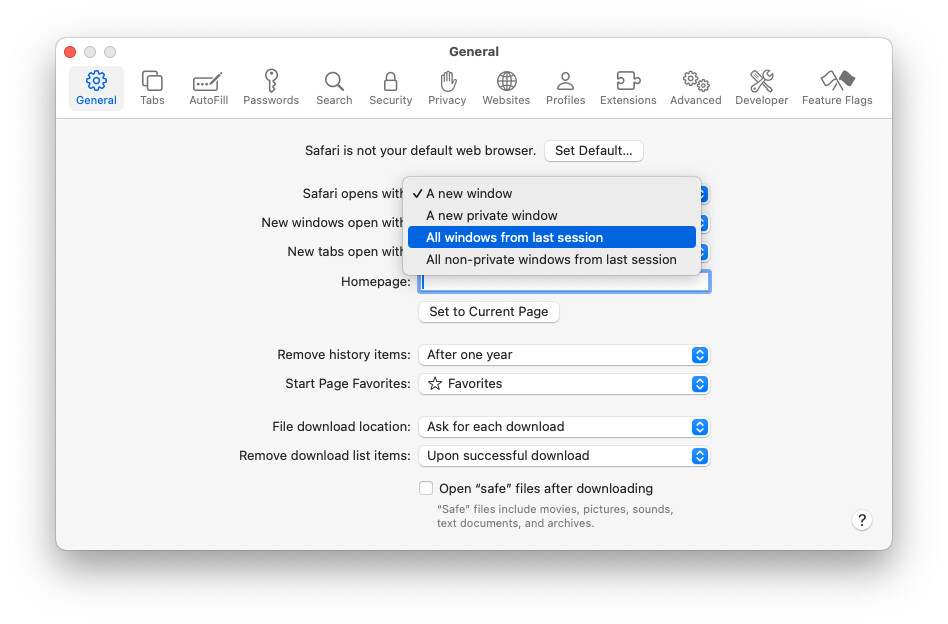The width and height of the screenshot is (948, 624).
Task: Open the Tabs settings pane
Action: pyautogui.click(x=152, y=88)
